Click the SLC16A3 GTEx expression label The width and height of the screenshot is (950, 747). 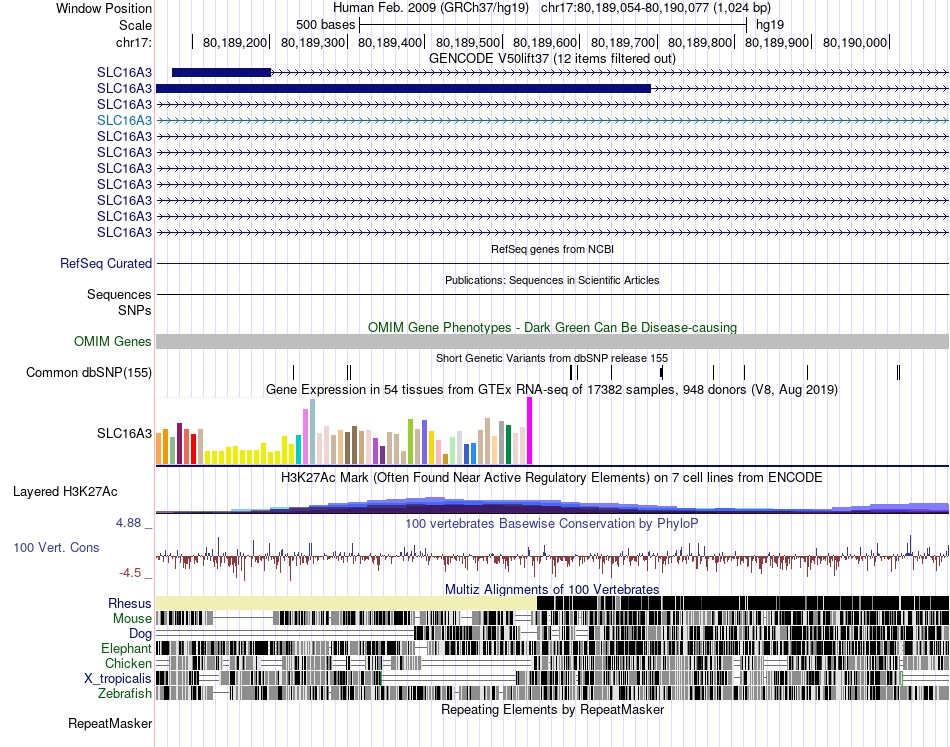point(124,433)
